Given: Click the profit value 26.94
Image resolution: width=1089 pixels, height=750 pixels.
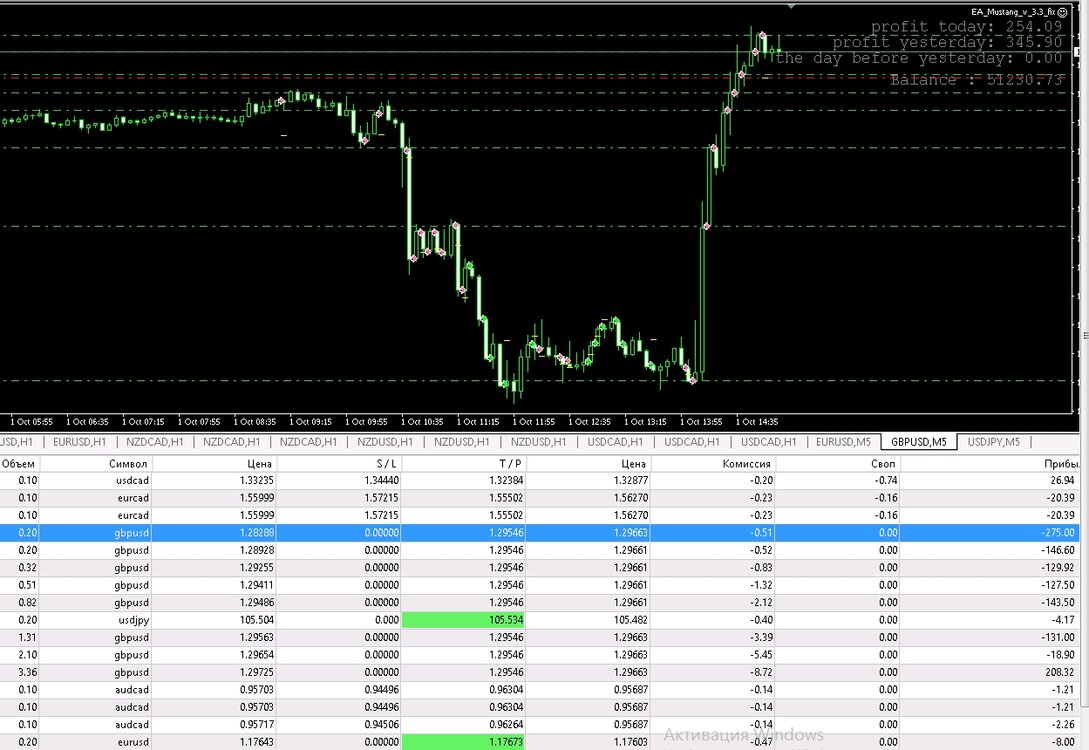Looking at the screenshot, I should 1063,481.
